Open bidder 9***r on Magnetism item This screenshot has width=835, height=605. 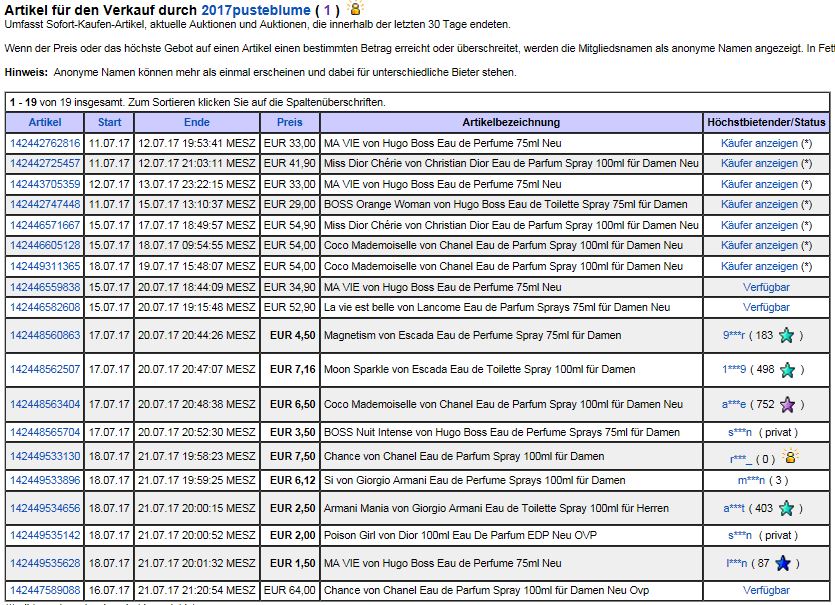[x=734, y=336]
